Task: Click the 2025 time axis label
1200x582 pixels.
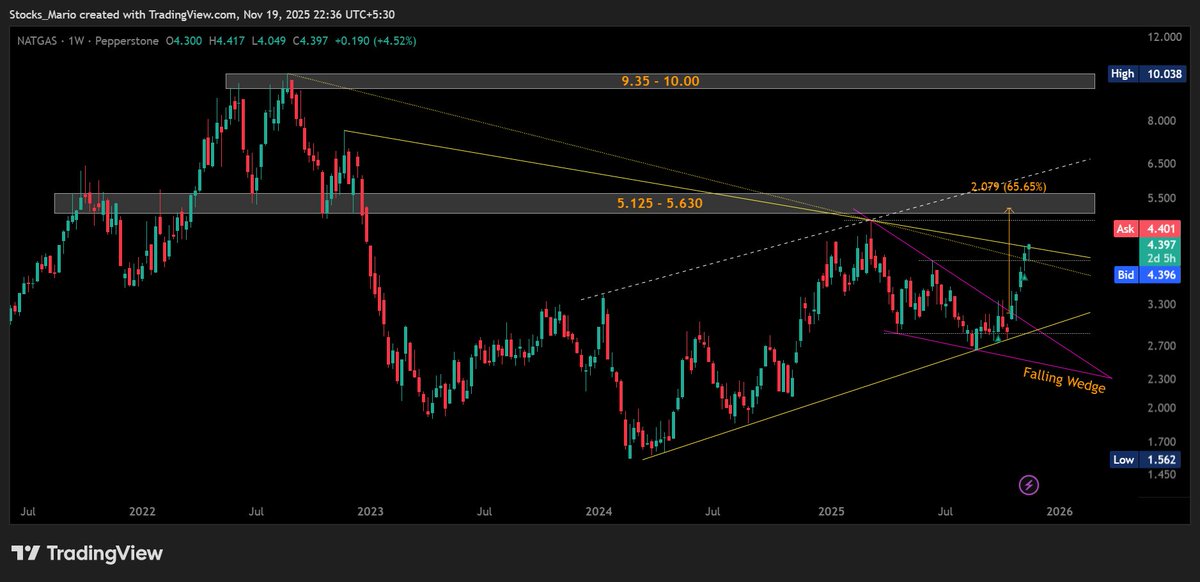Action: (832, 511)
